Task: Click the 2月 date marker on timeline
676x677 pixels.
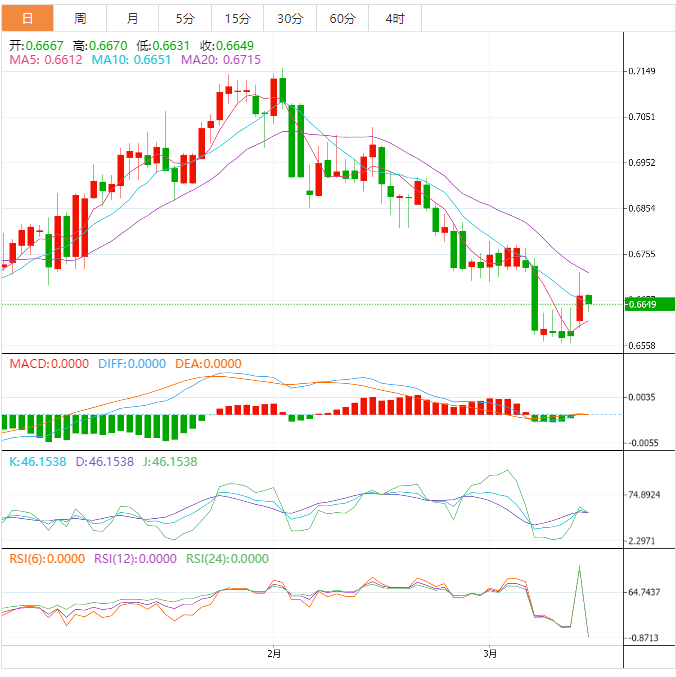Action: click(x=274, y=654)
